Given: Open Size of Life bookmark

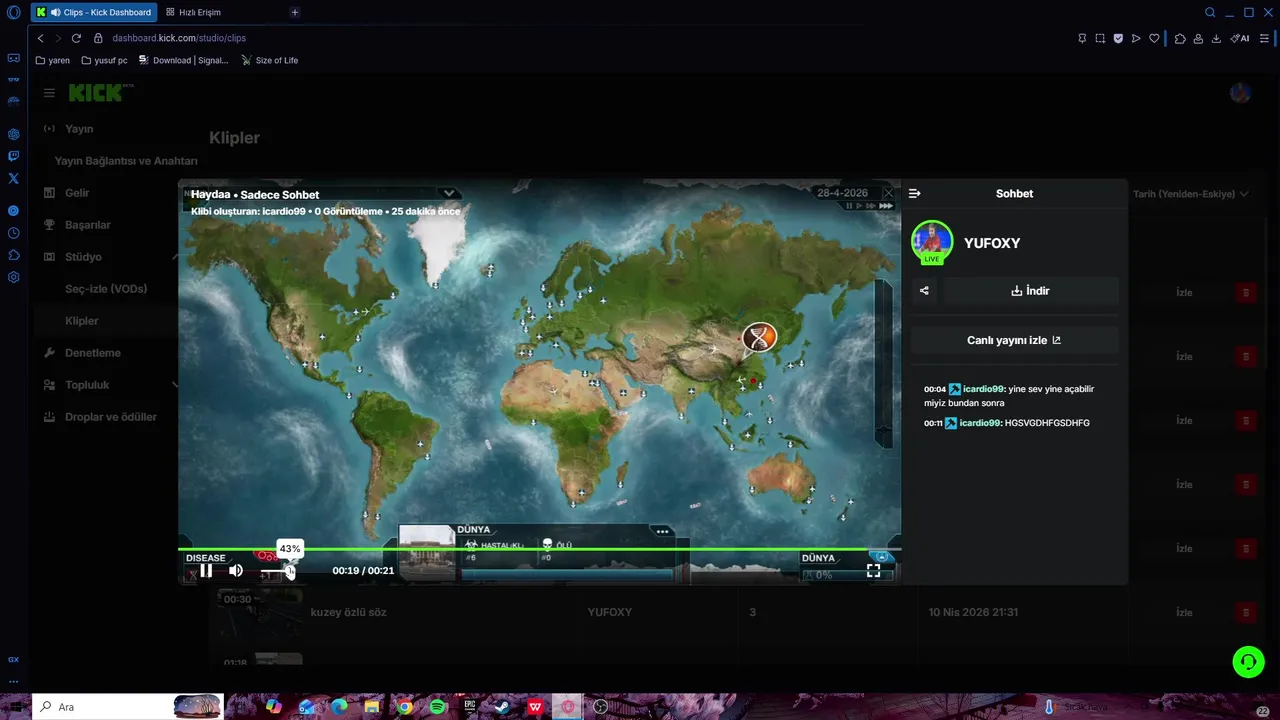Looking at the screenshot, I should [270, 60].
